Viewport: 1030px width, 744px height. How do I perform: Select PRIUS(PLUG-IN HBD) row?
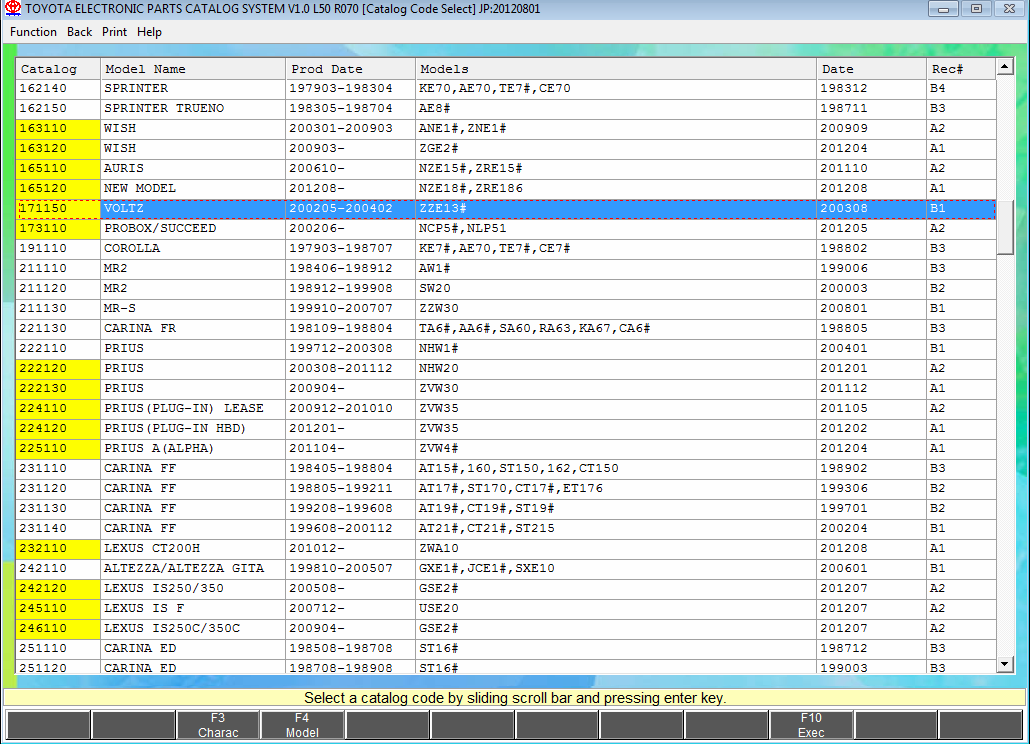tap(506, 428)
